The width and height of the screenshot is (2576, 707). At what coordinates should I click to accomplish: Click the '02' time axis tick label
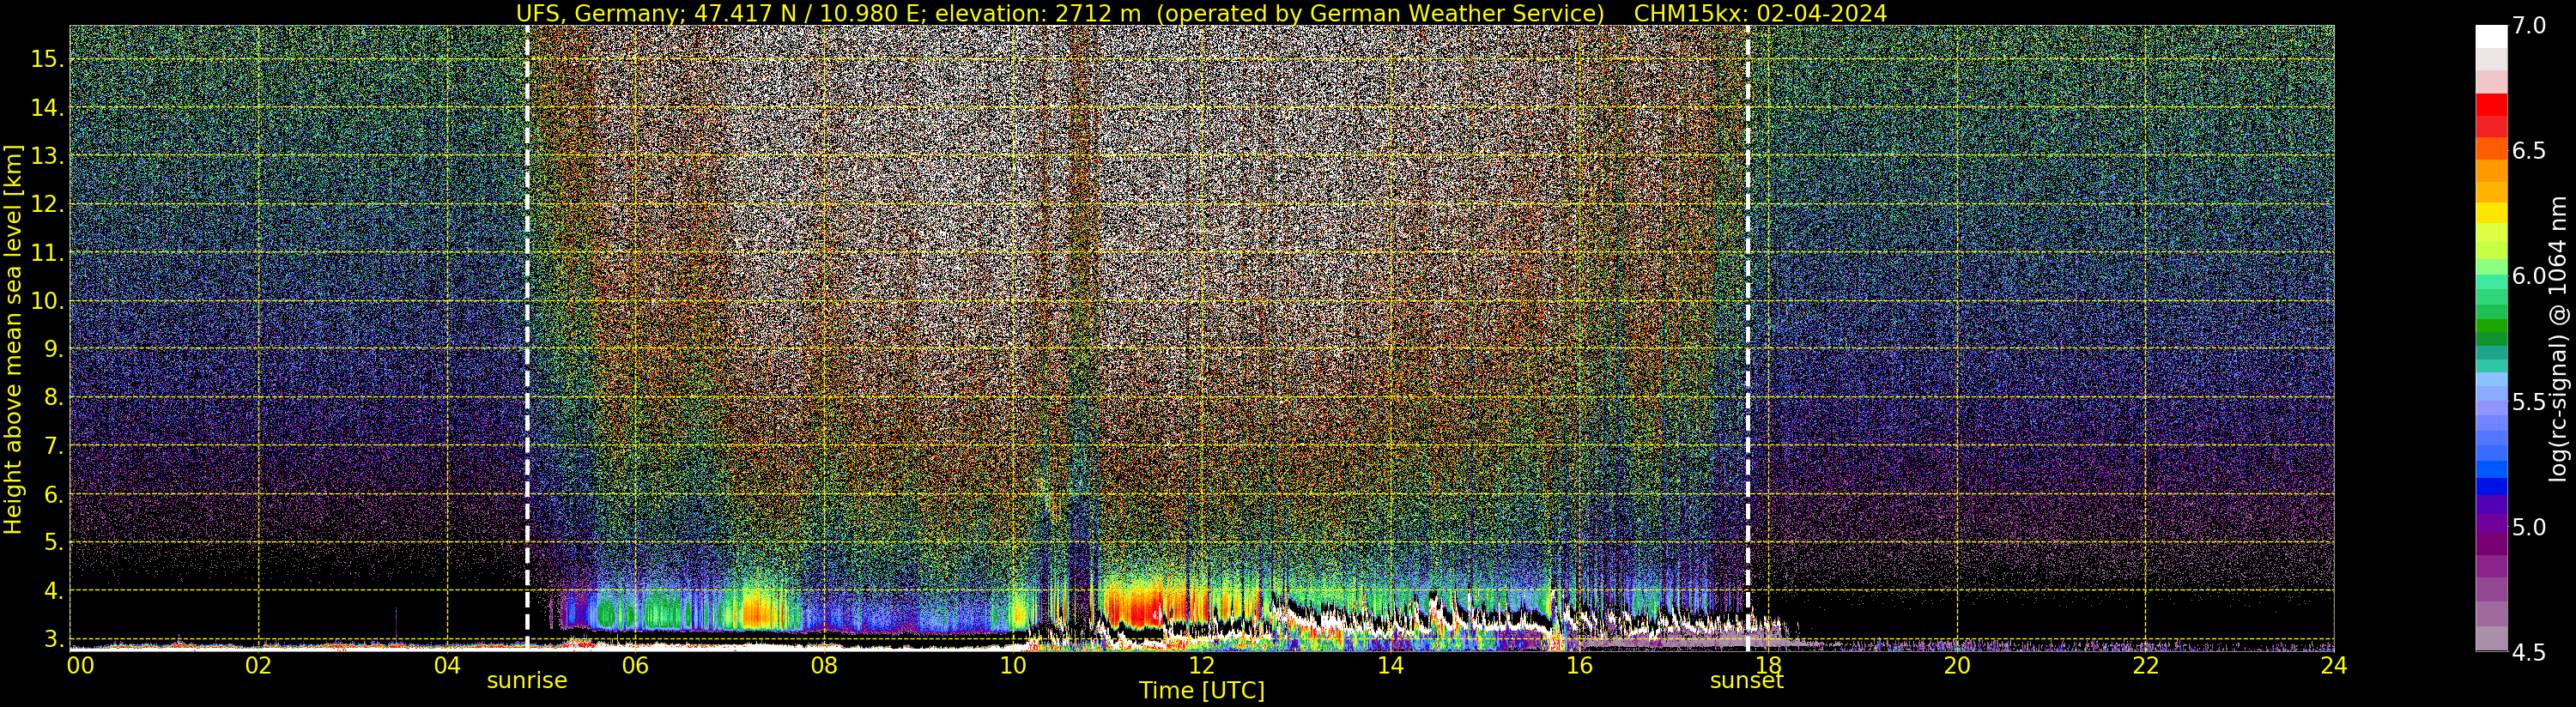pos(258,664)
